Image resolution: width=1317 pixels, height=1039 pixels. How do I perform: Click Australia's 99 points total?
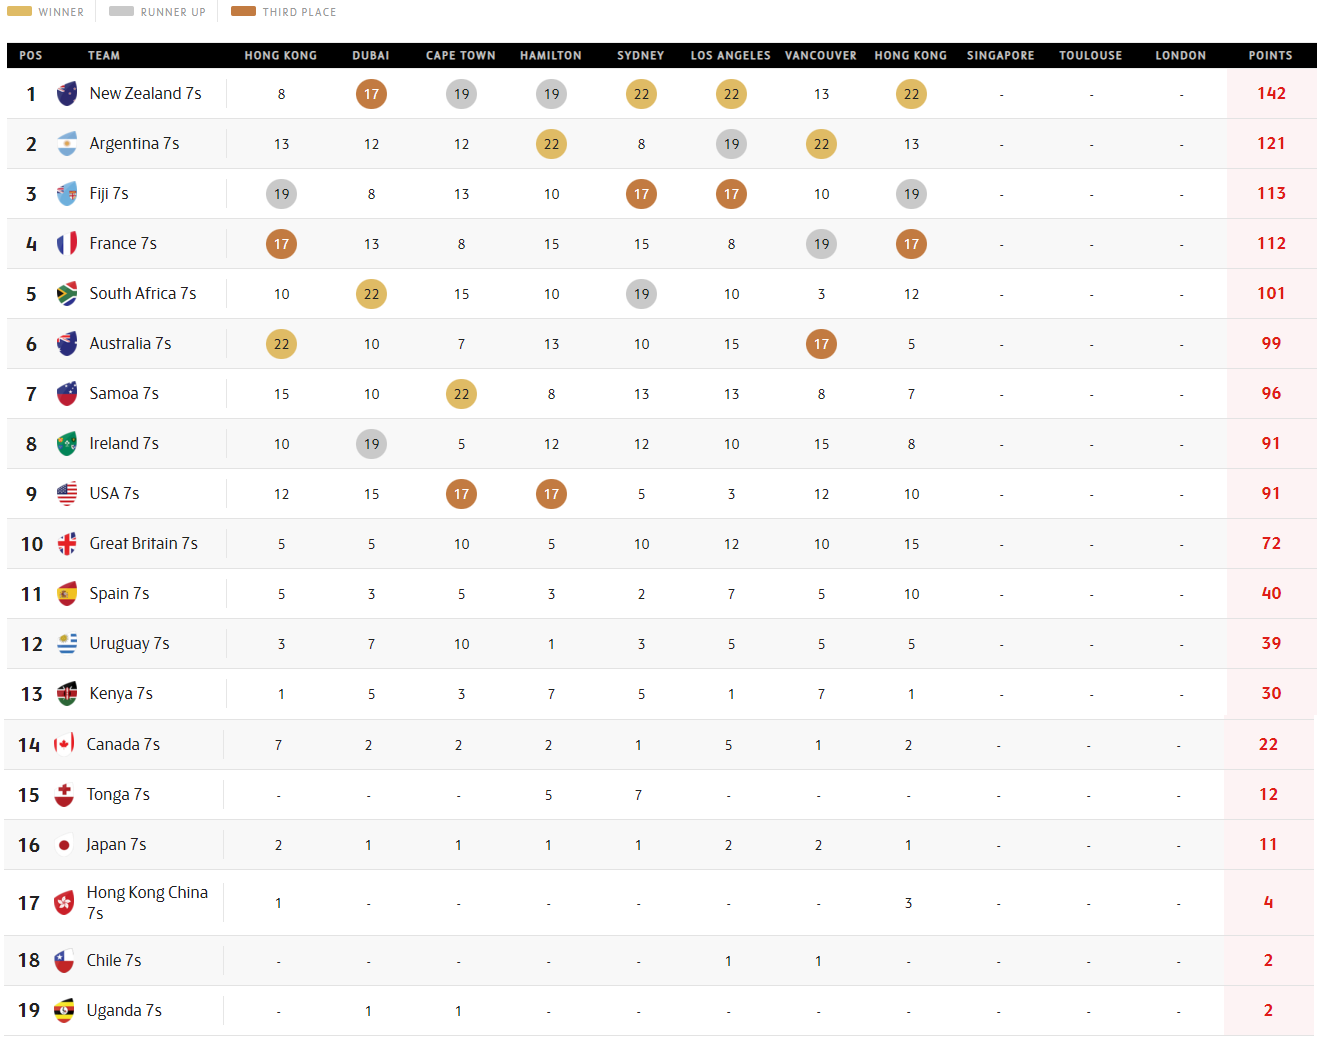click(x=1272, y=343)
